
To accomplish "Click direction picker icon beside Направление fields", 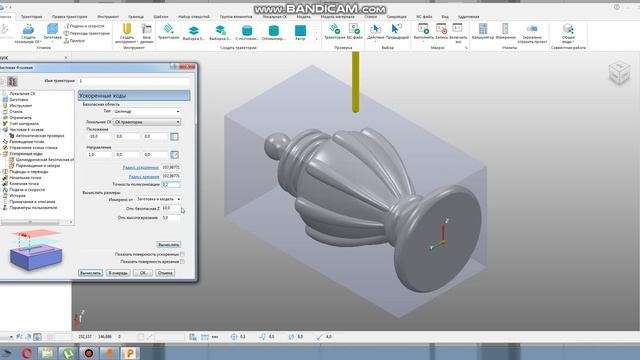I will pyautogui.click(x=174, y=155).
